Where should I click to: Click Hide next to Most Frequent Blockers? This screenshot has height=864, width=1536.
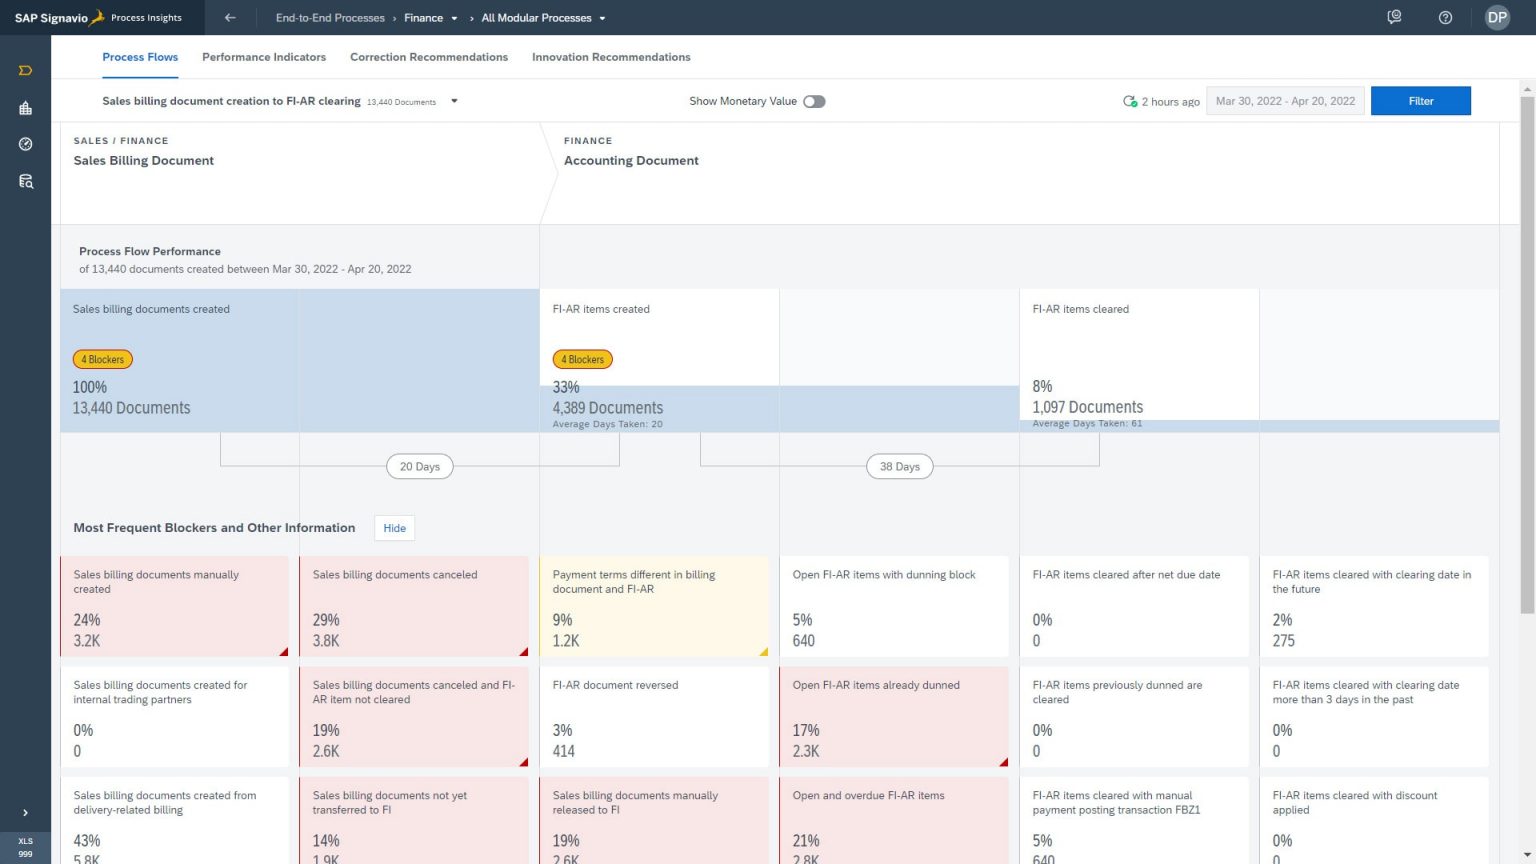click(394, 528)
